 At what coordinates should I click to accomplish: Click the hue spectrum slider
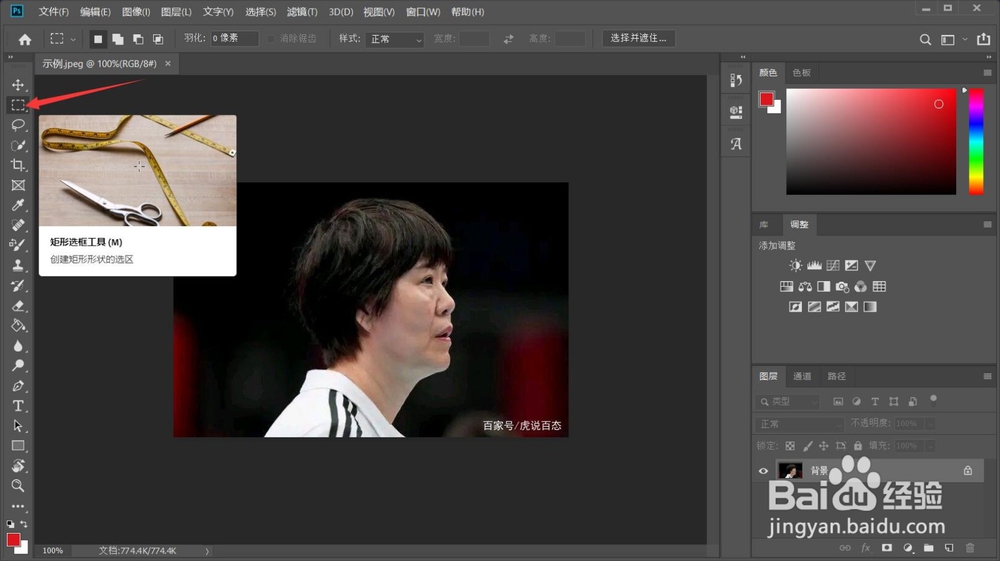pyautogui.click(x=976, y=142)
